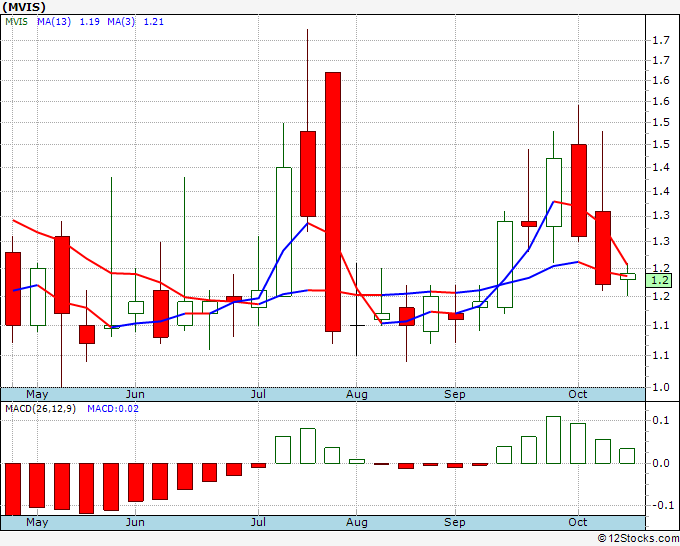The height and width of the screenshot is (546, 680).
Task: Click Jul on the price chart time axis
Action: pyautogui.click(x=258, y=394)
